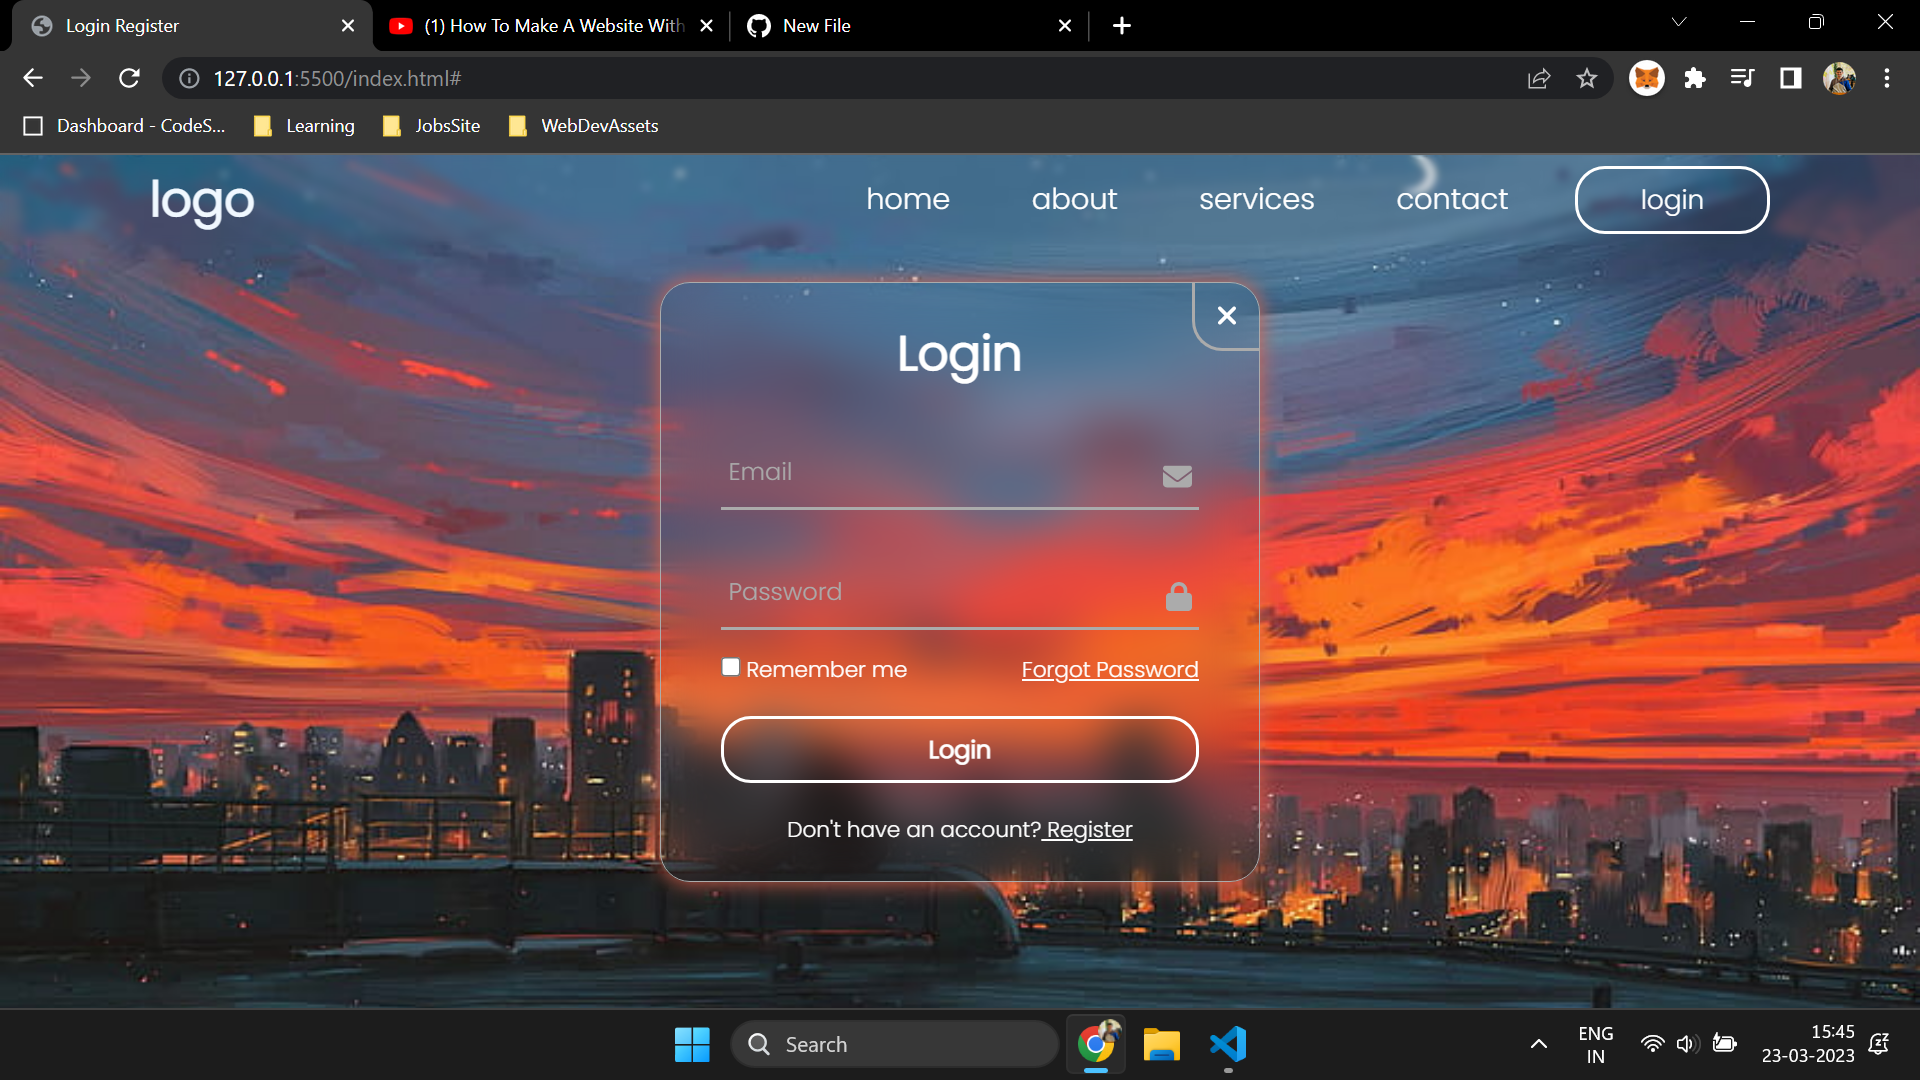Reload the current page
Screen dimensions: 1920x1080
(129, 78)
